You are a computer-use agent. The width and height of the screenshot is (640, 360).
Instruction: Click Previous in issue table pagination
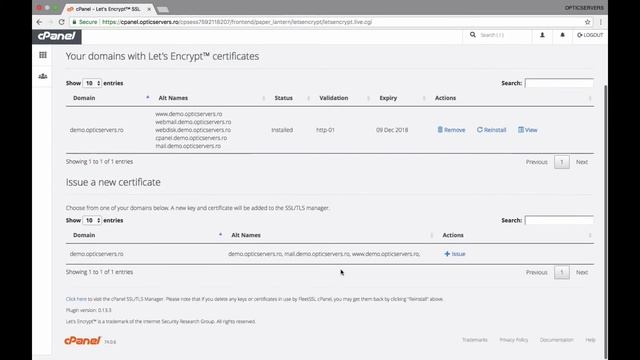click(536, 272)
